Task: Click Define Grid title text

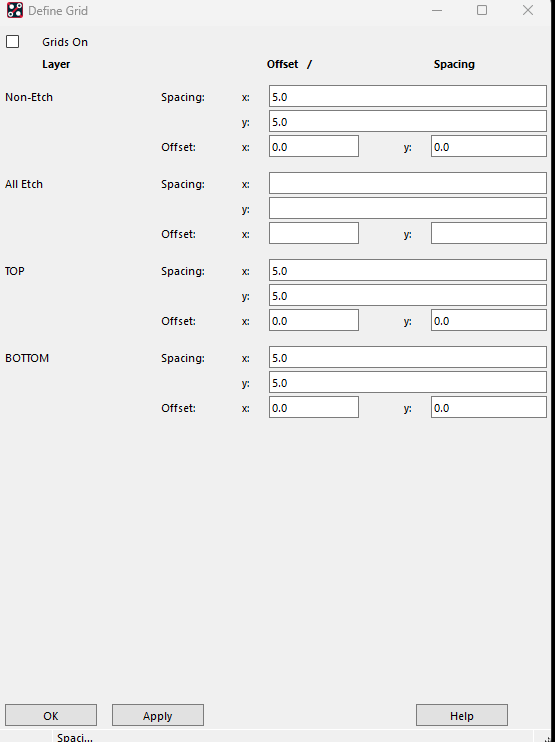Action: tap(58, 10)
